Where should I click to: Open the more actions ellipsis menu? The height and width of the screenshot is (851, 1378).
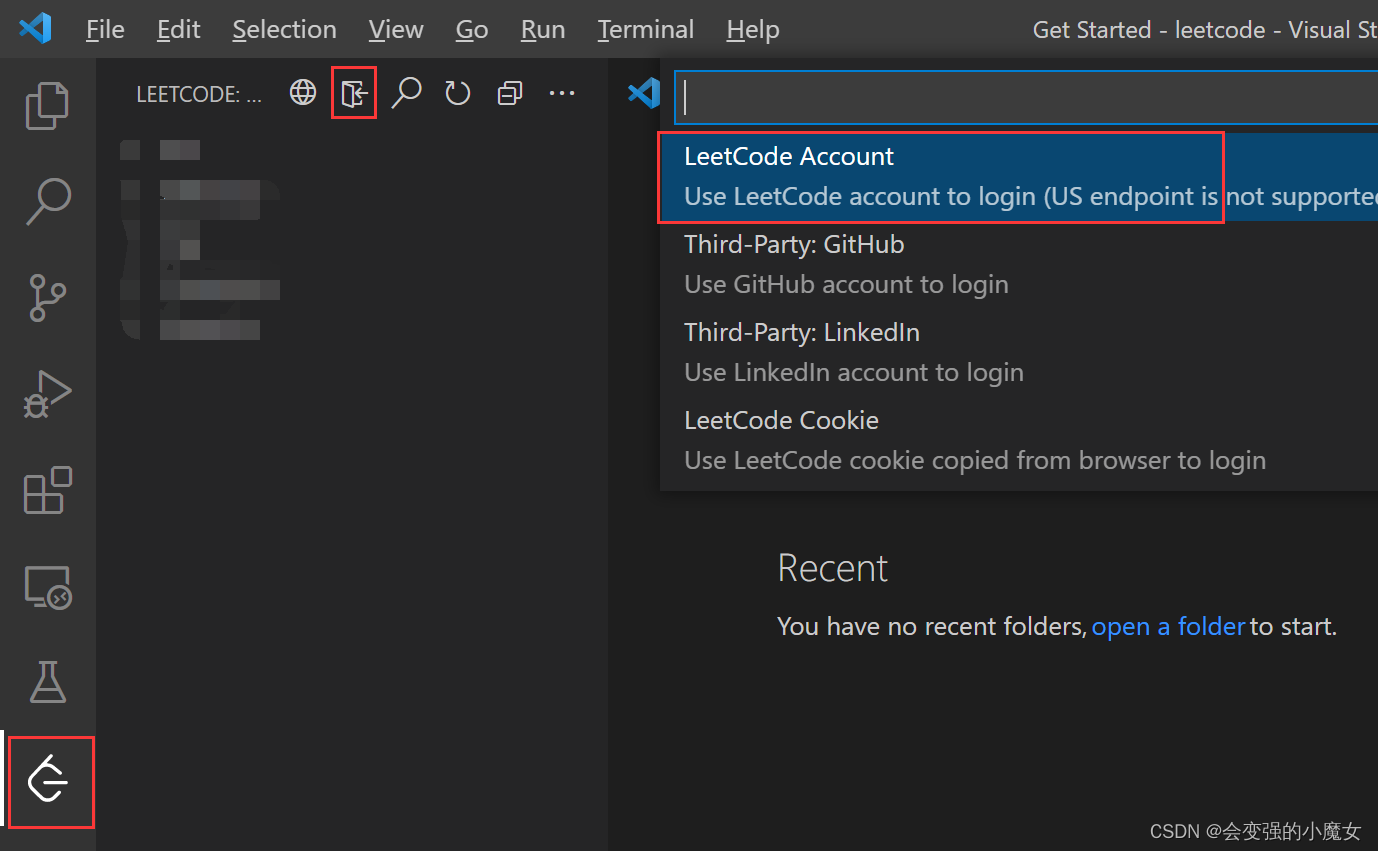coord(562,92)
